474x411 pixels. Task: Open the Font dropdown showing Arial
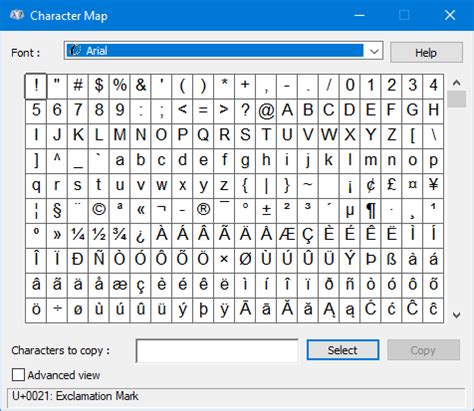[x=223, y=51]
